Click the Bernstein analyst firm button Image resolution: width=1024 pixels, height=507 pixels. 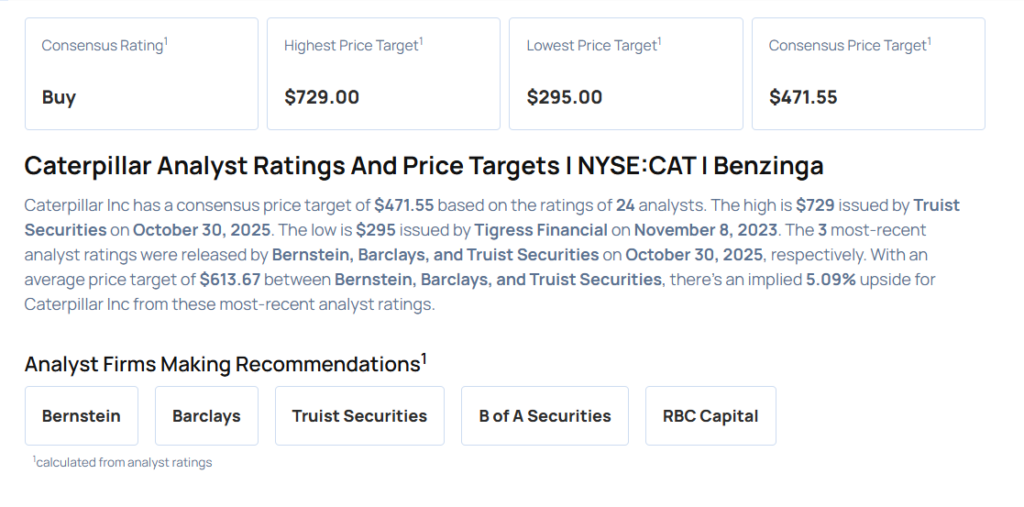(x=81, y=416)
